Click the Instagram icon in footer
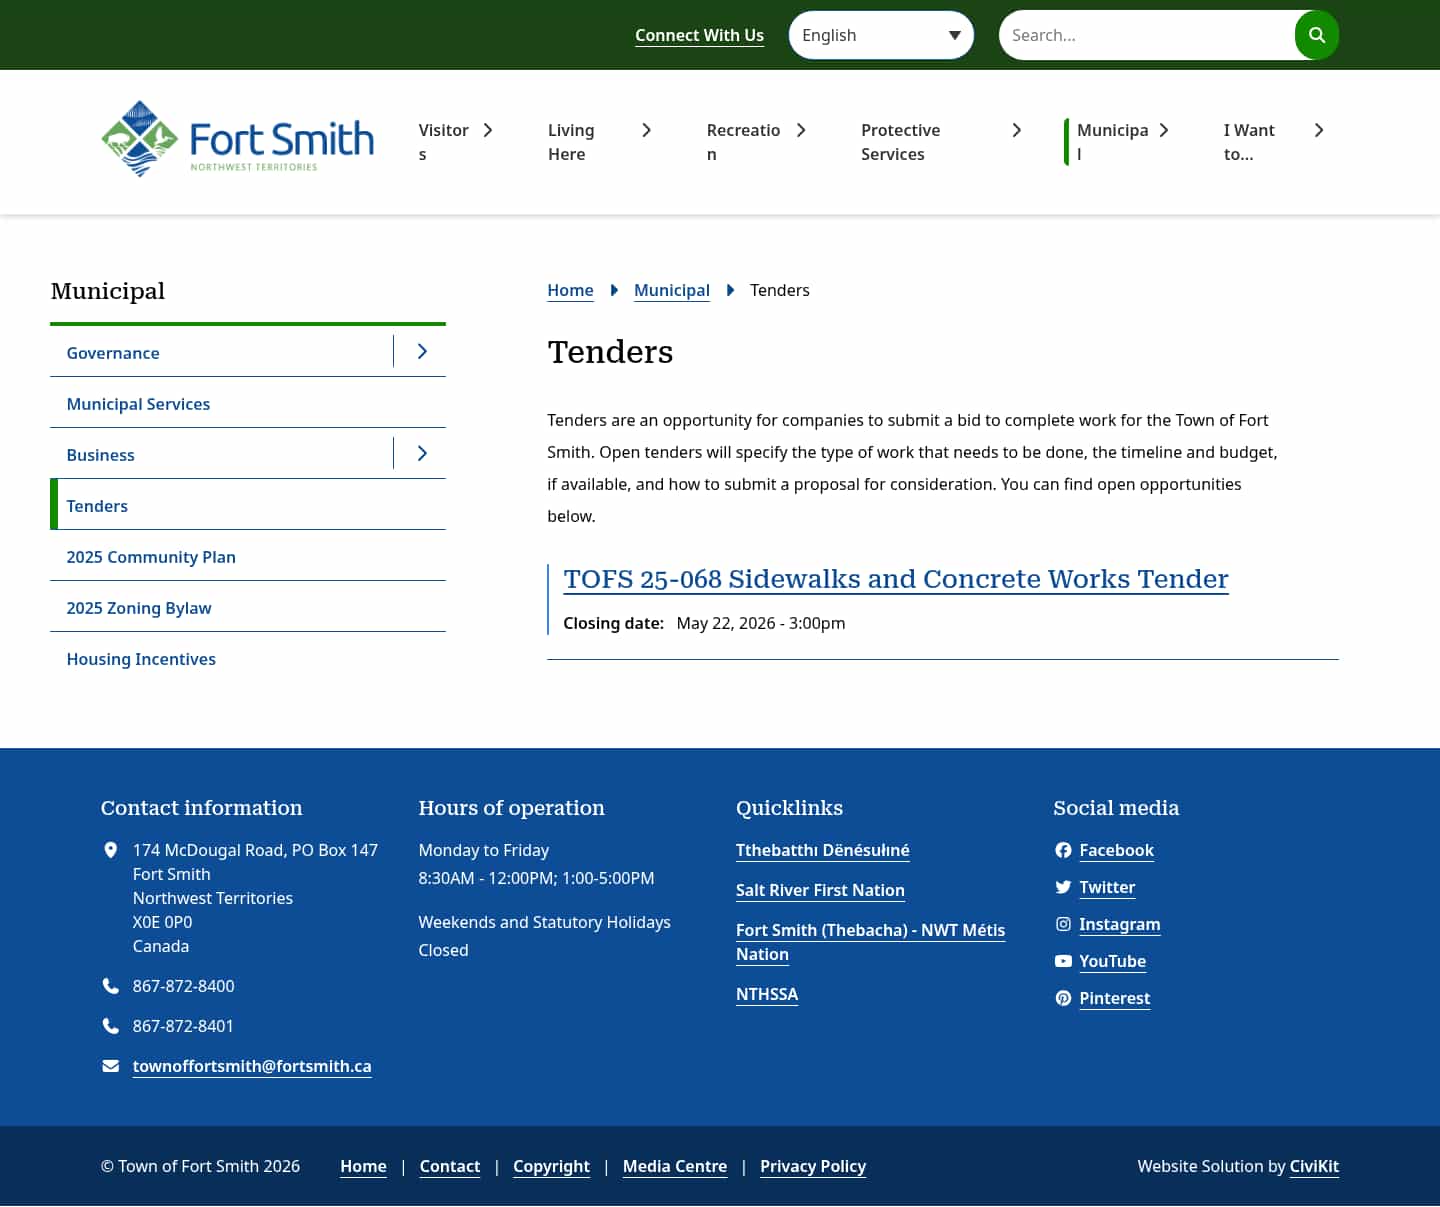The height and width of the screenshot is (1207, 1440). (x=1063, y=924)
